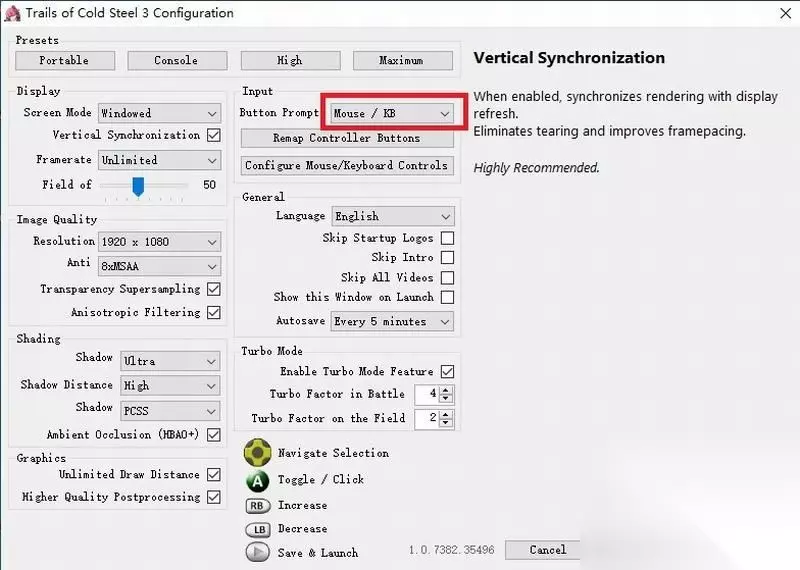Image resolution: width=800 pixels, height=570 pixels.
Task: Open the Resolution dropdown
Action: coord(159,242)
